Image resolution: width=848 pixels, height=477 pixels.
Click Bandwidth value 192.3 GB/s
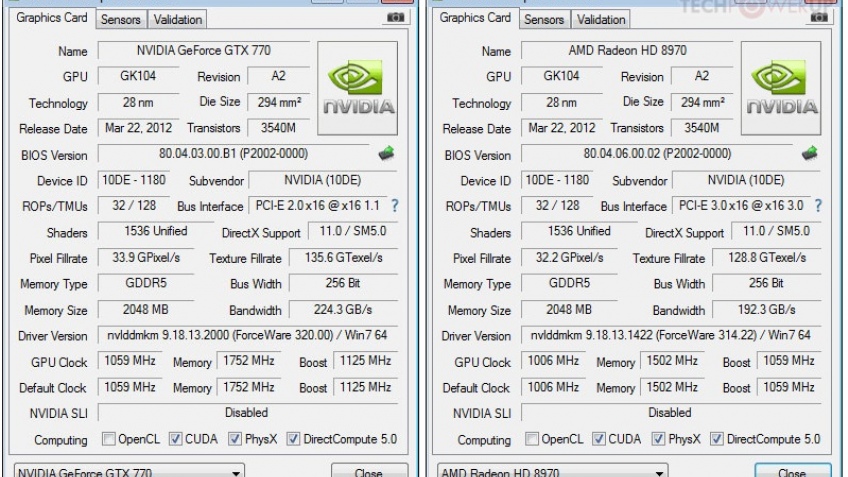click(x=767, y=309)
